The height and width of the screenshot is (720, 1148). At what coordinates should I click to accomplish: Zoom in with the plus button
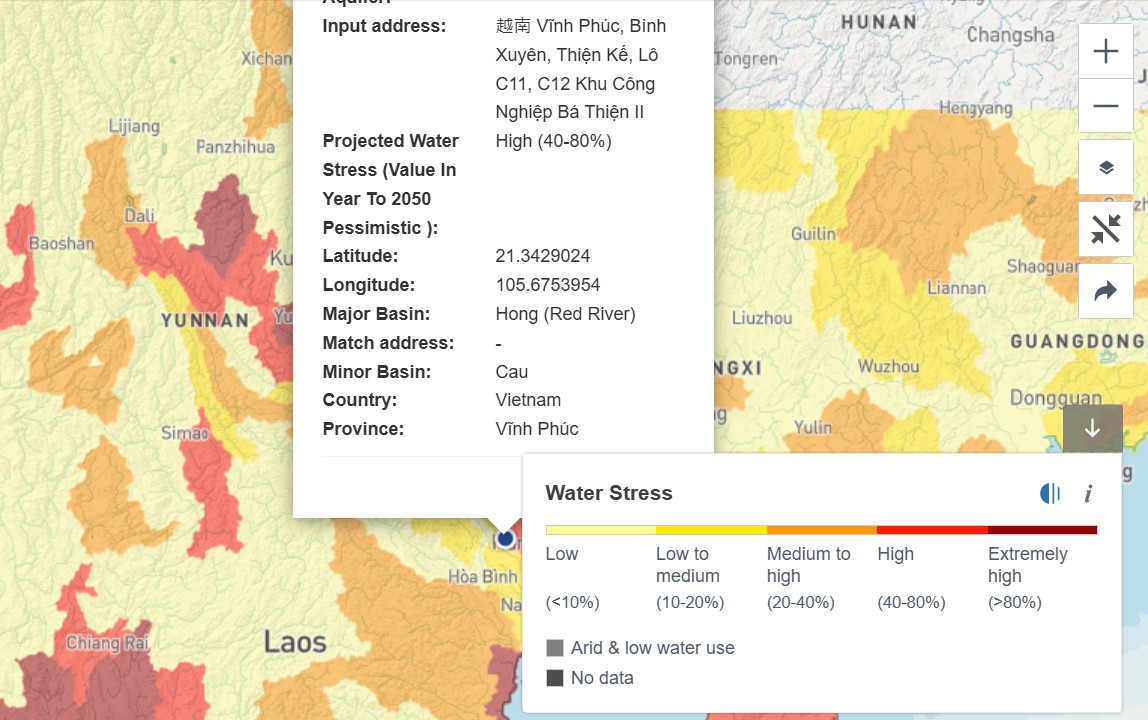point(1106,51)
